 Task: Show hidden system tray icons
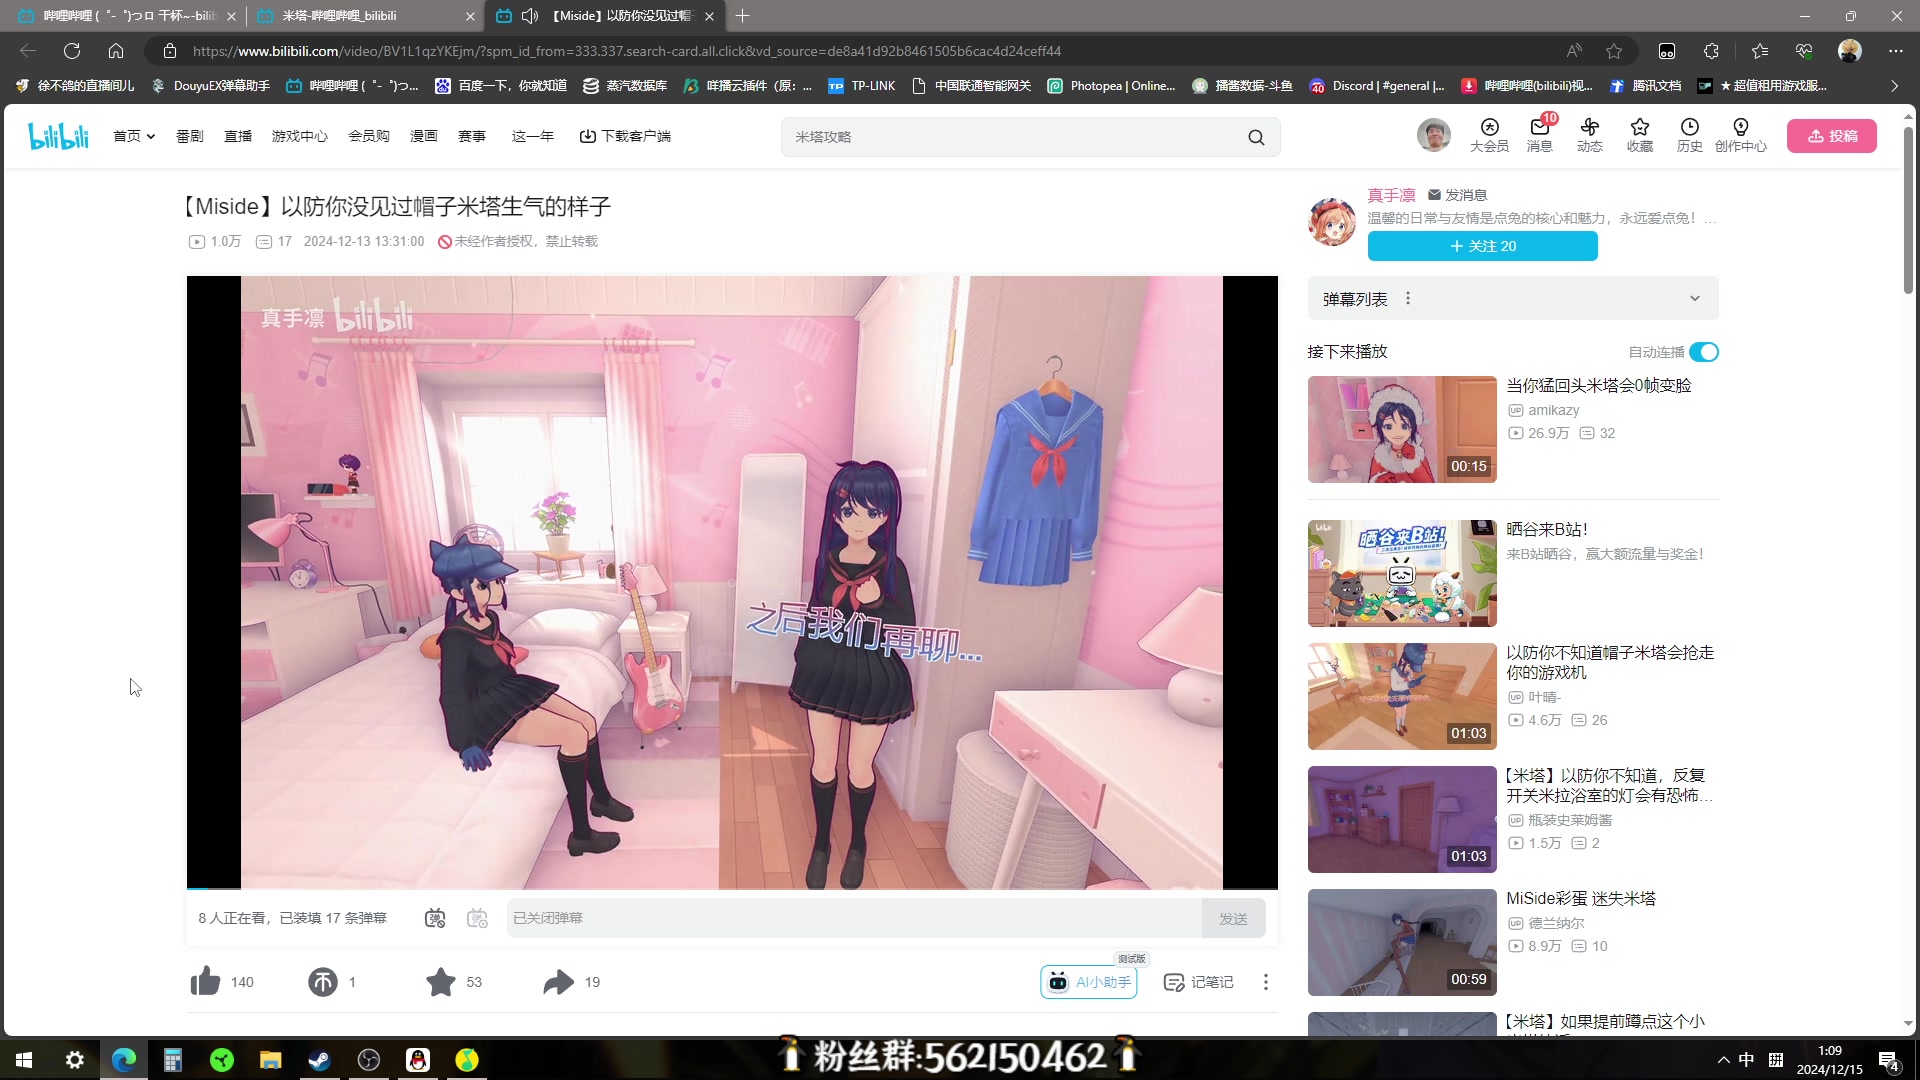1723,1060
